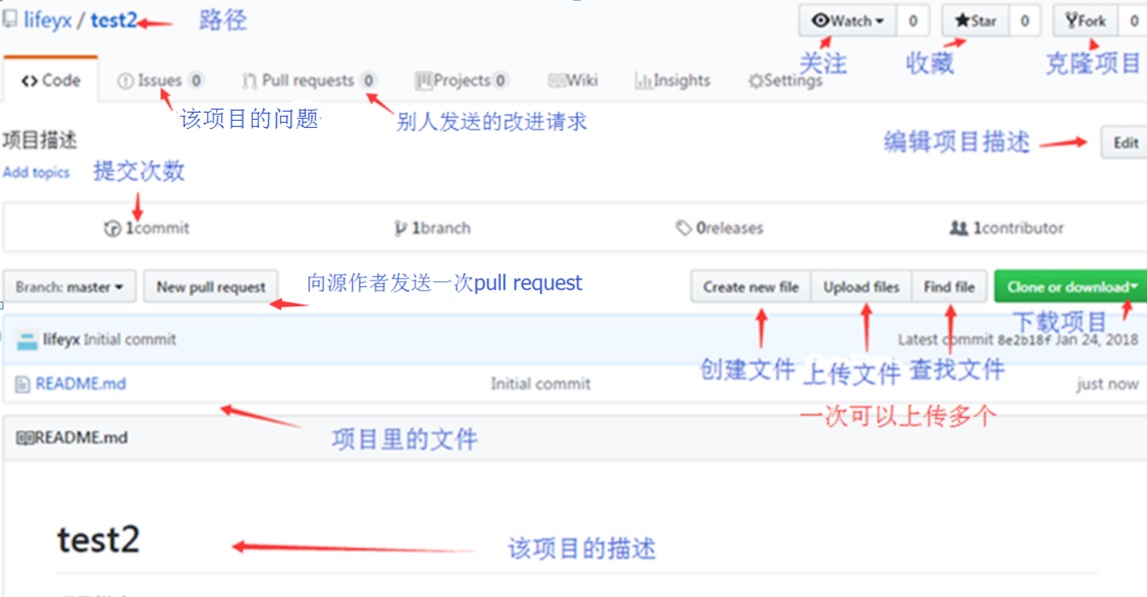Click the people icon beside 1 contributor
The height and width of the screenshot is (597, 1147).
[x=958, y=228]
